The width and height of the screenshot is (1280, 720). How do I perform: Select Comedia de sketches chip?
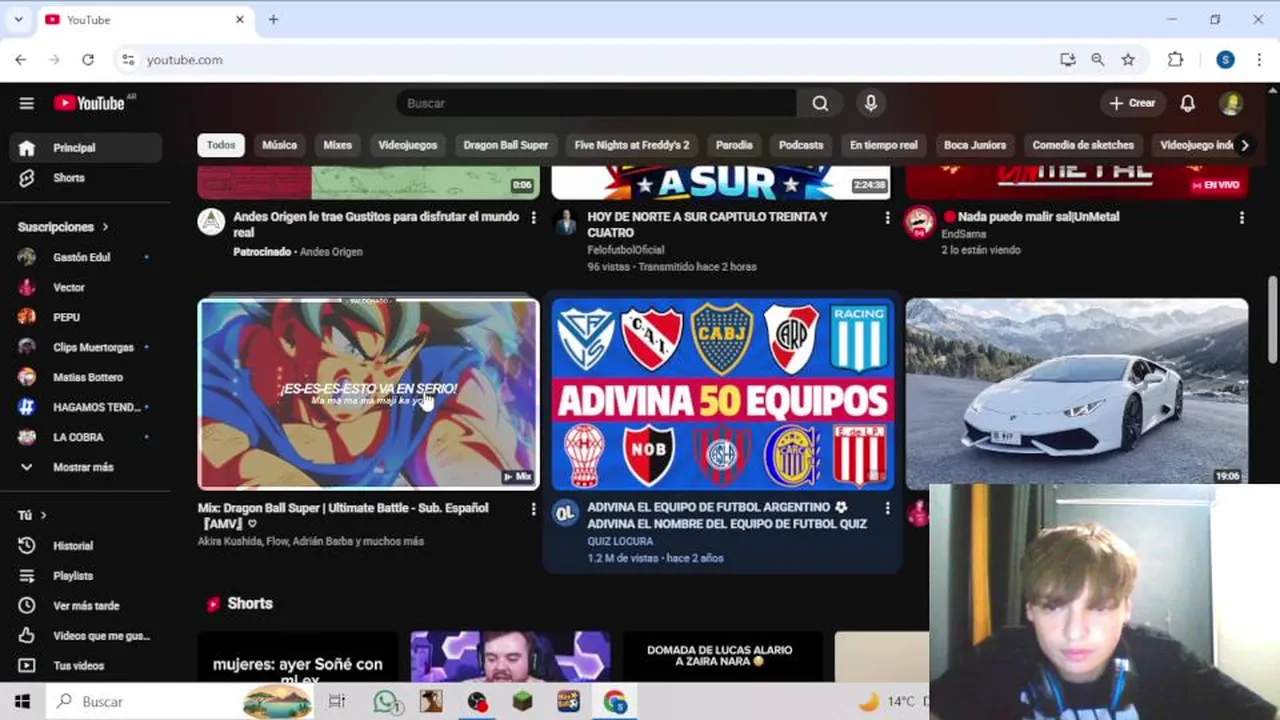point(1083,145)
